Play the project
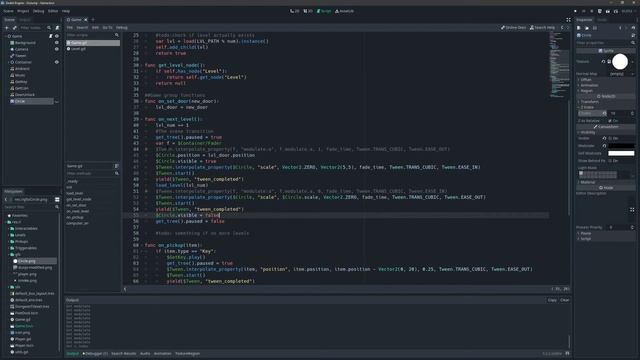 (576, 11)
